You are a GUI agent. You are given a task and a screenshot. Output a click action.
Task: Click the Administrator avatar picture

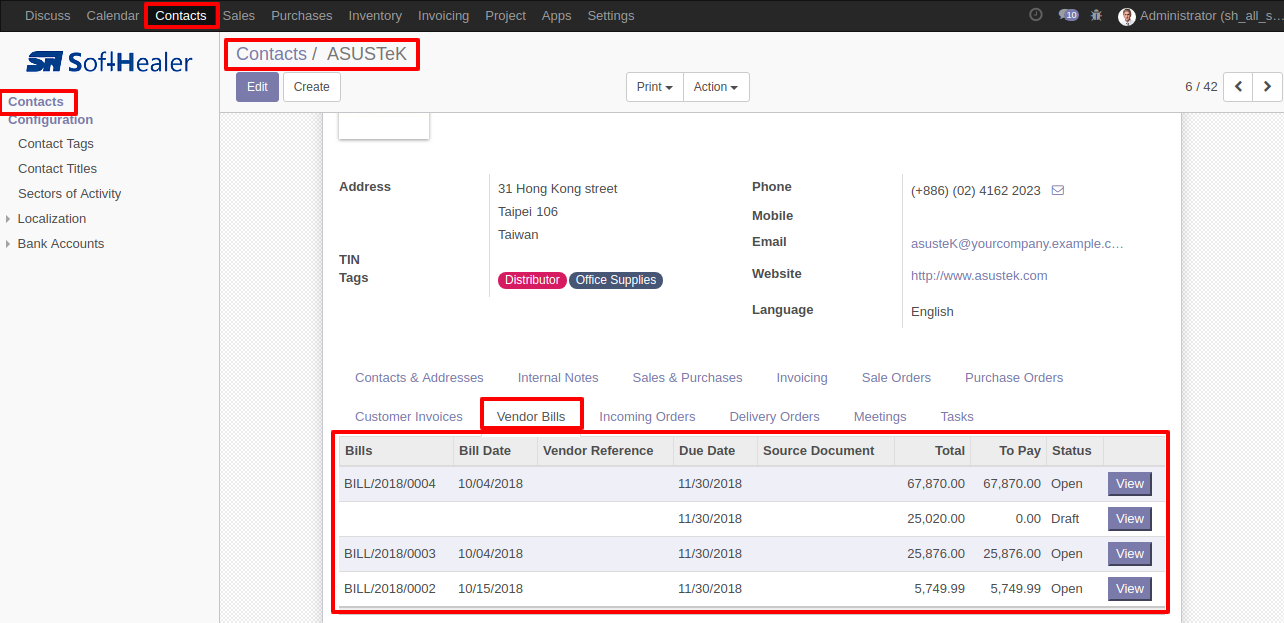[1127, 16]
